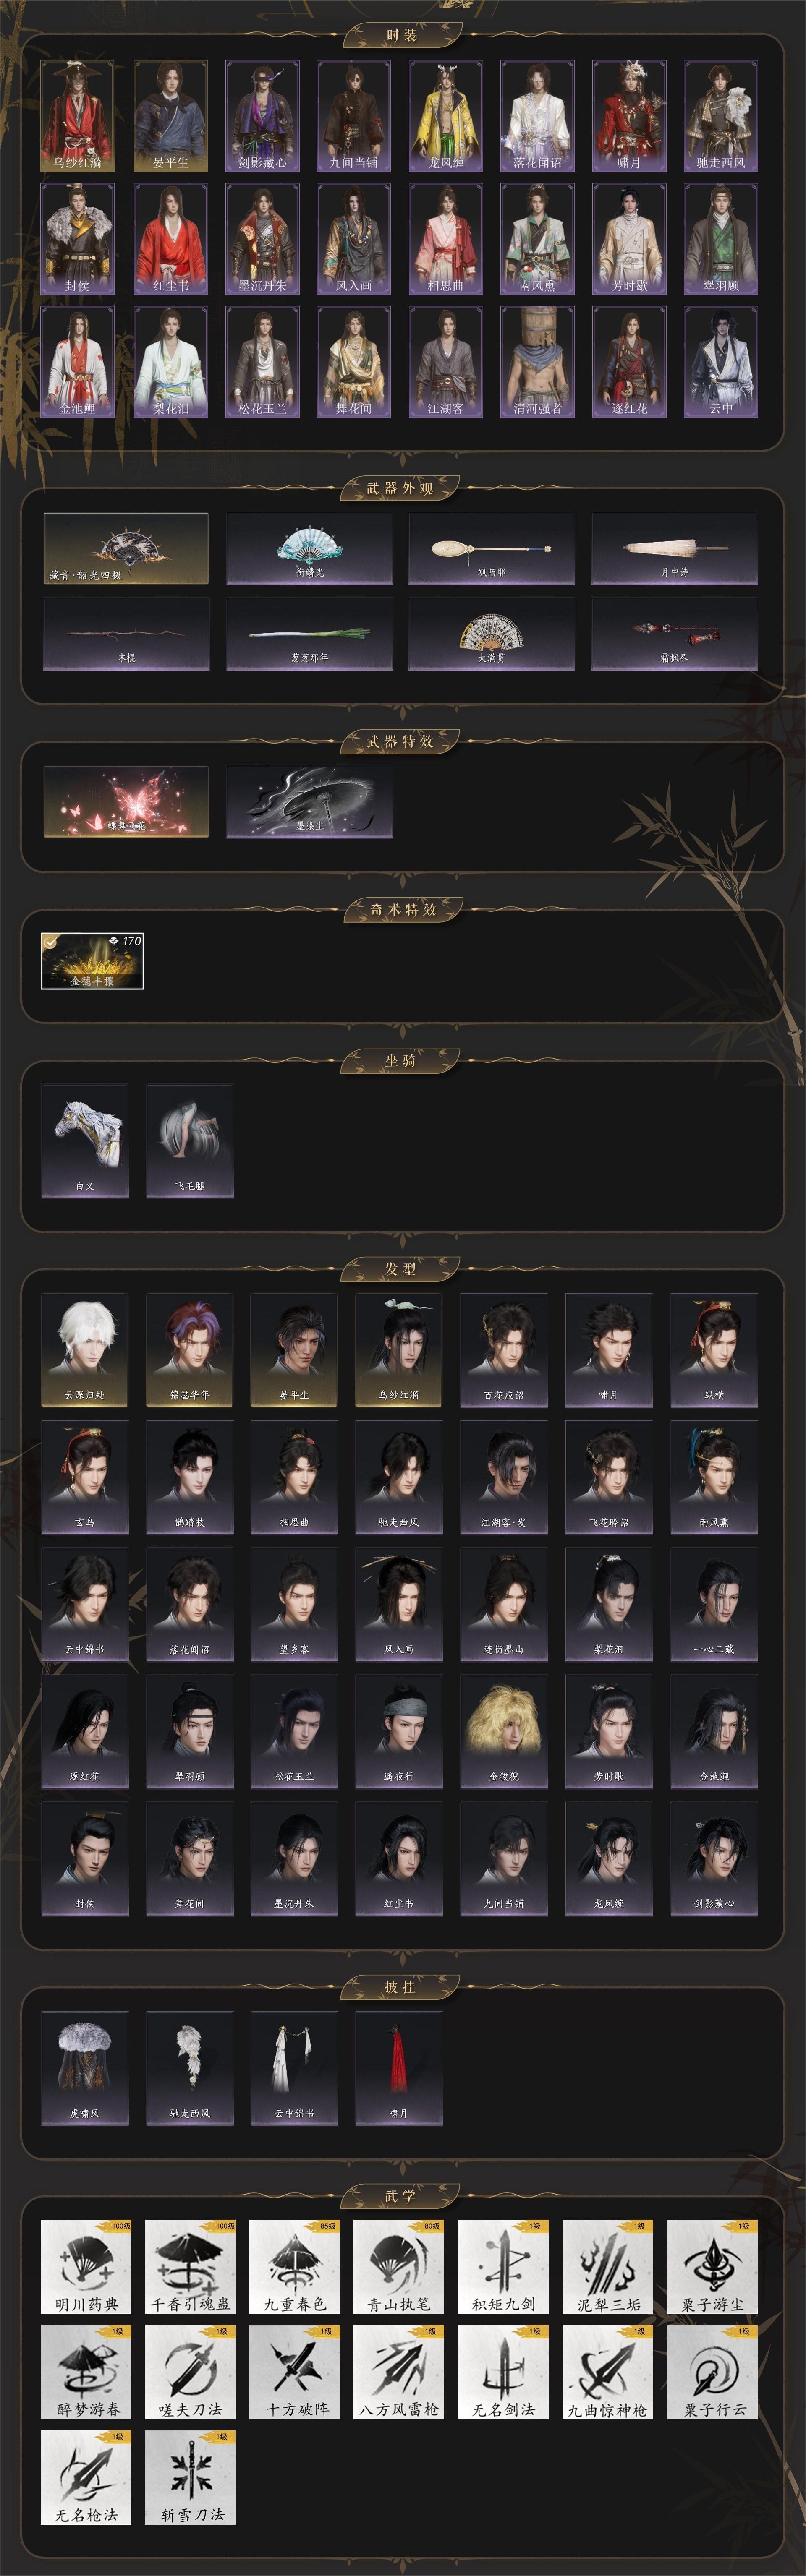Select the 千香引魂蛊 umbrella skill icon

(190, 2267)
